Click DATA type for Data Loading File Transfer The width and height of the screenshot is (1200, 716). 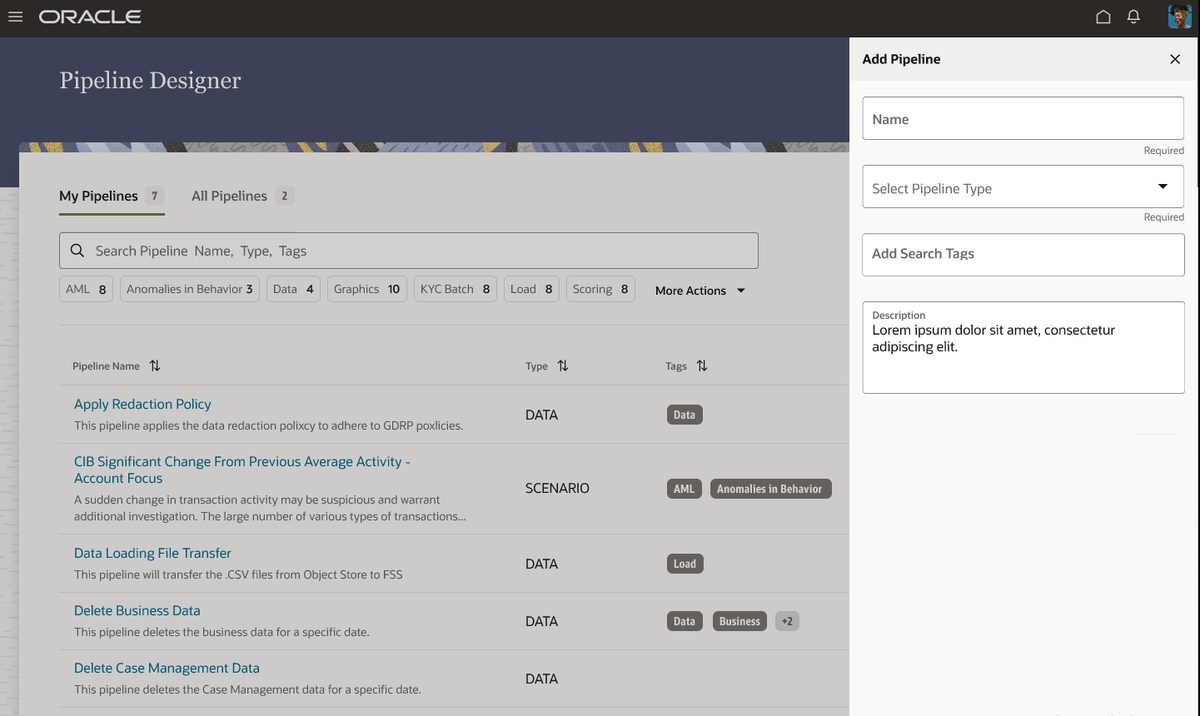coord(541,563)
